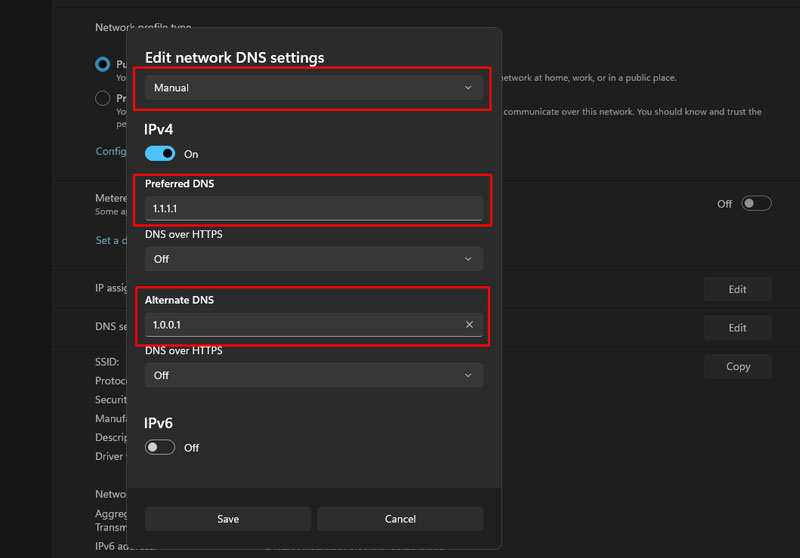800x558 pixels.
Task: Select the Public network profile radio button
Action: click(102, 64)
